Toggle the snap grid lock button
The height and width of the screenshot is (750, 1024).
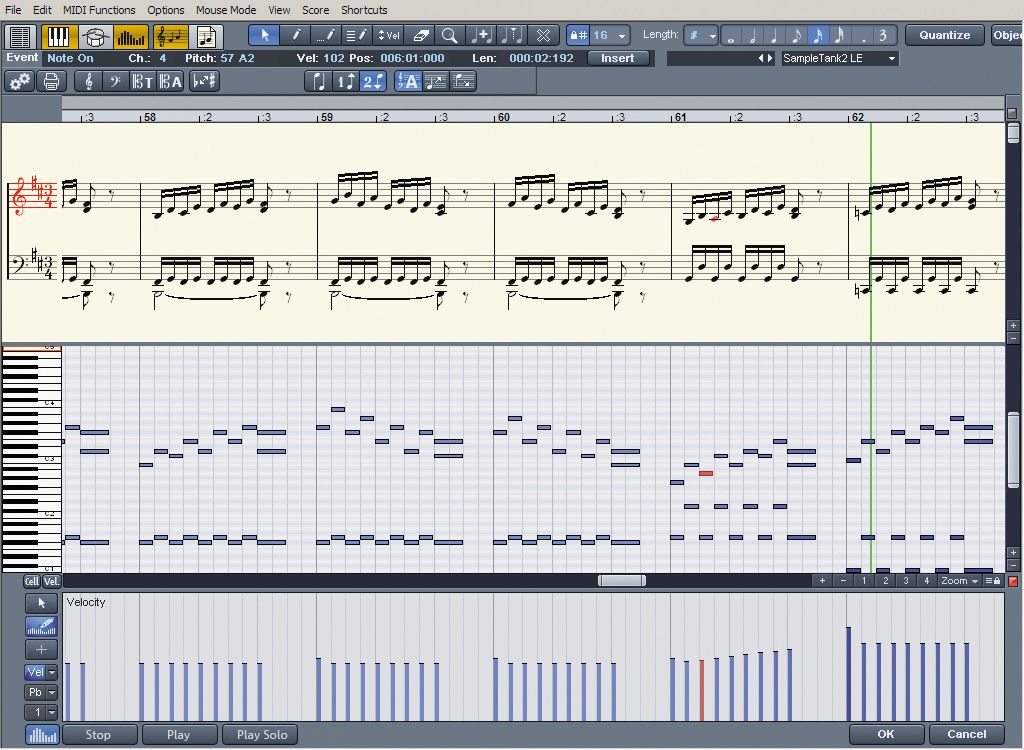[578, 35]
